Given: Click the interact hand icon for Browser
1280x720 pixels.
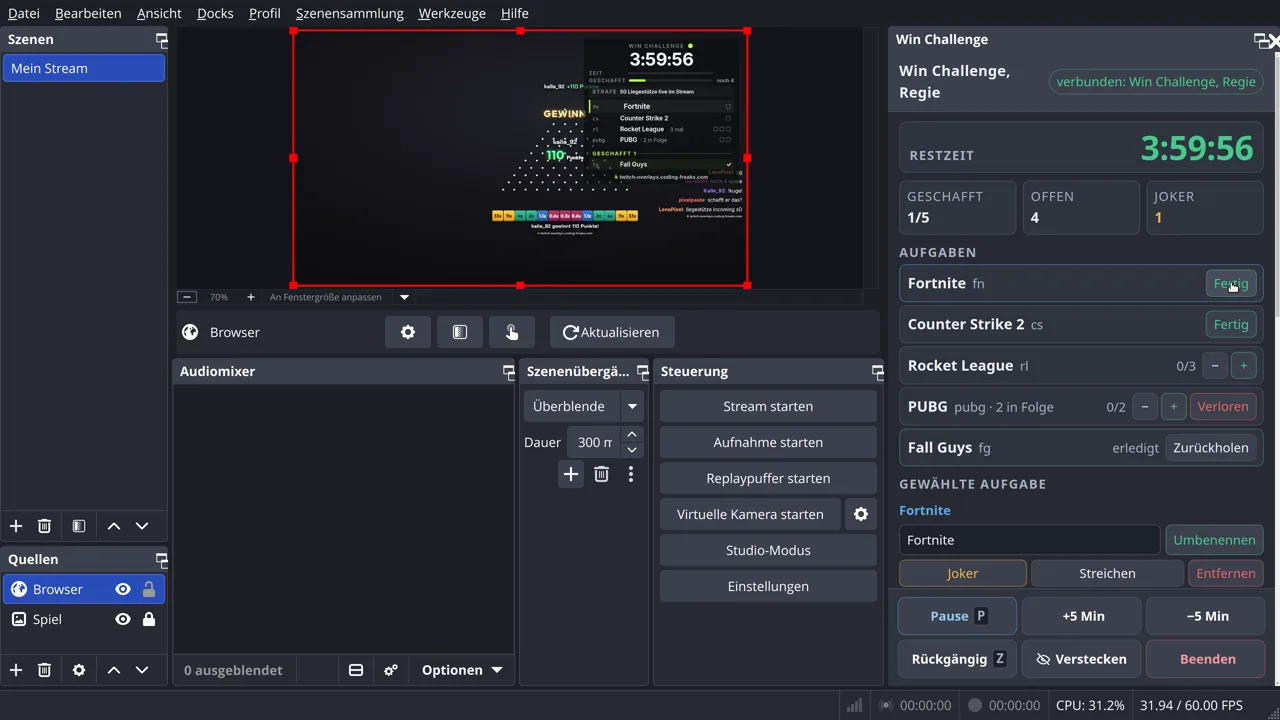Looking at the screenshot, I should pos(512,332).
